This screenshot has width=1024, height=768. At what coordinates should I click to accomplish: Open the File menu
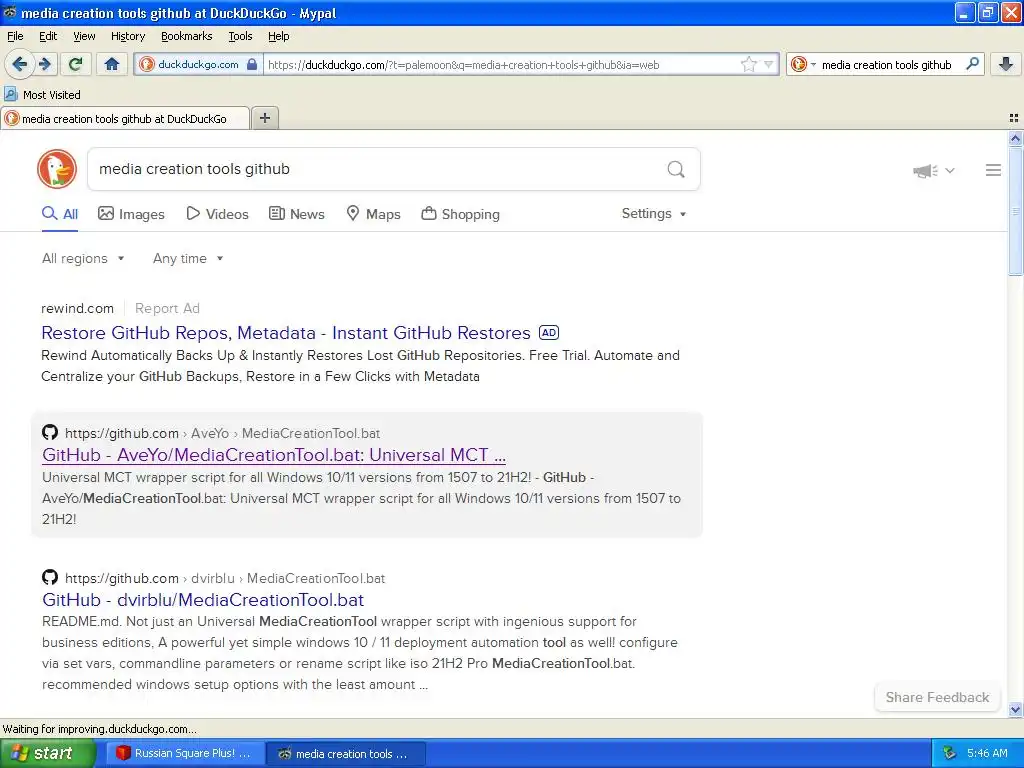pyautogui.click(x=15, y=37)
